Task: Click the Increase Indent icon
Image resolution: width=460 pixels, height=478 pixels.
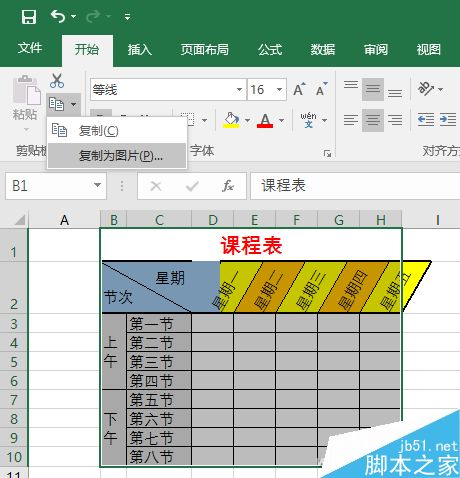Action: (448, 119)
